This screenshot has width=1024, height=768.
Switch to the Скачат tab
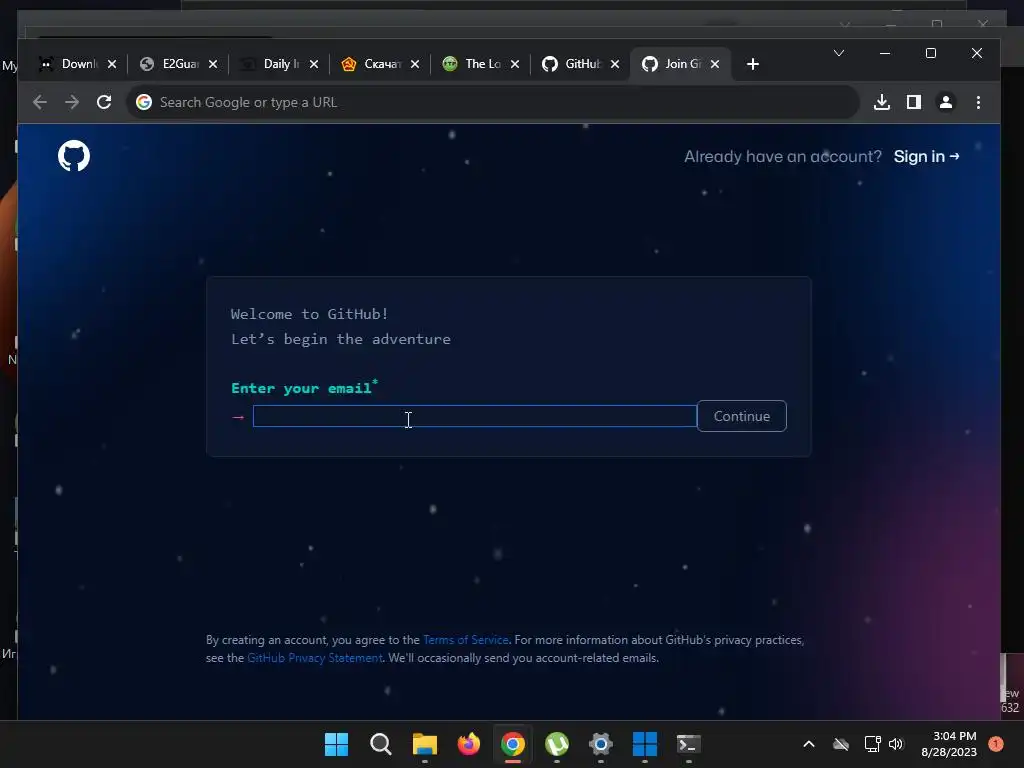381,64
